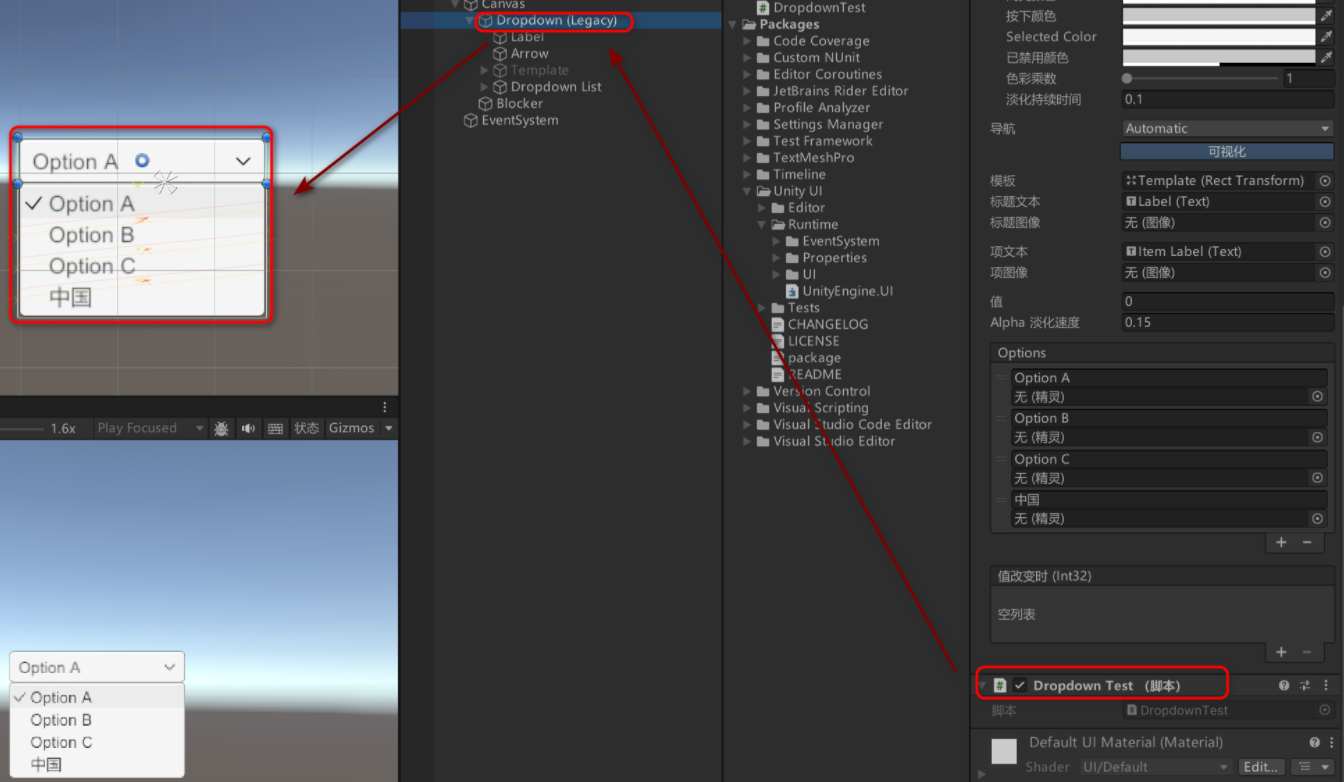This screenshot has height=782, width=1344.
Task: Select EventSystem in the hierarchy
Action: pyautogui.click(x=520, y=121)
